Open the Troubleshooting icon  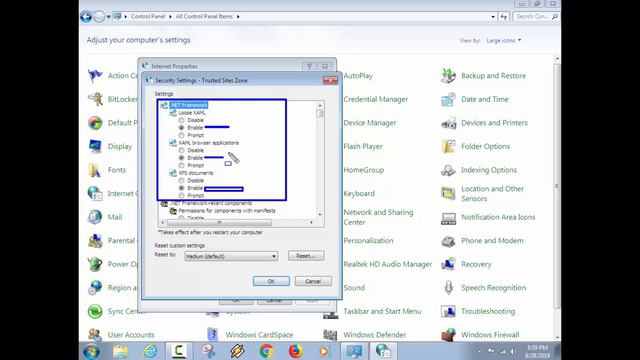(449, 311)
